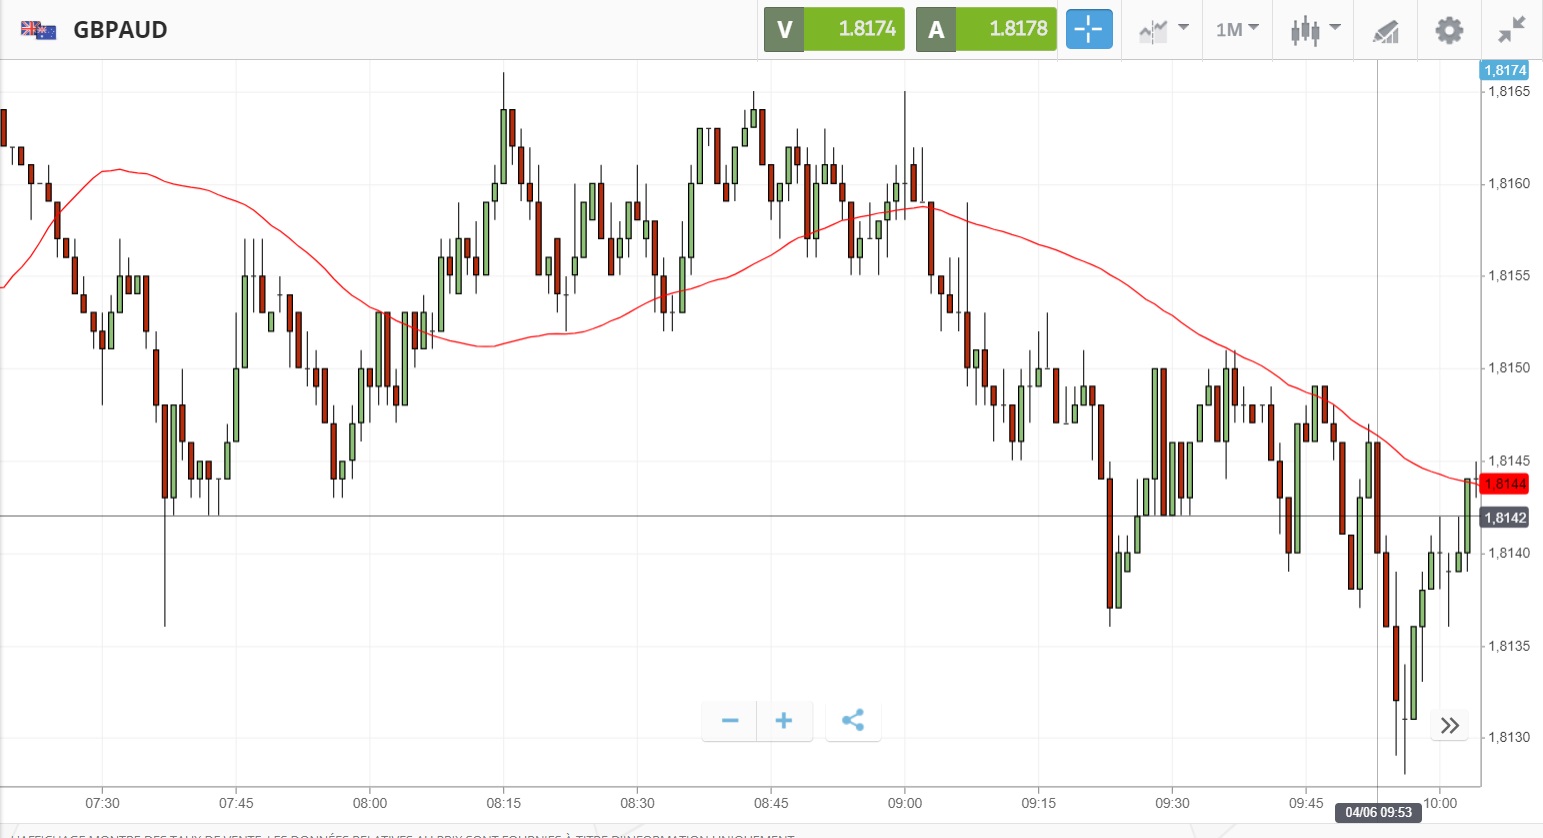Click the GBPAUD instrument name

(120, 30)
